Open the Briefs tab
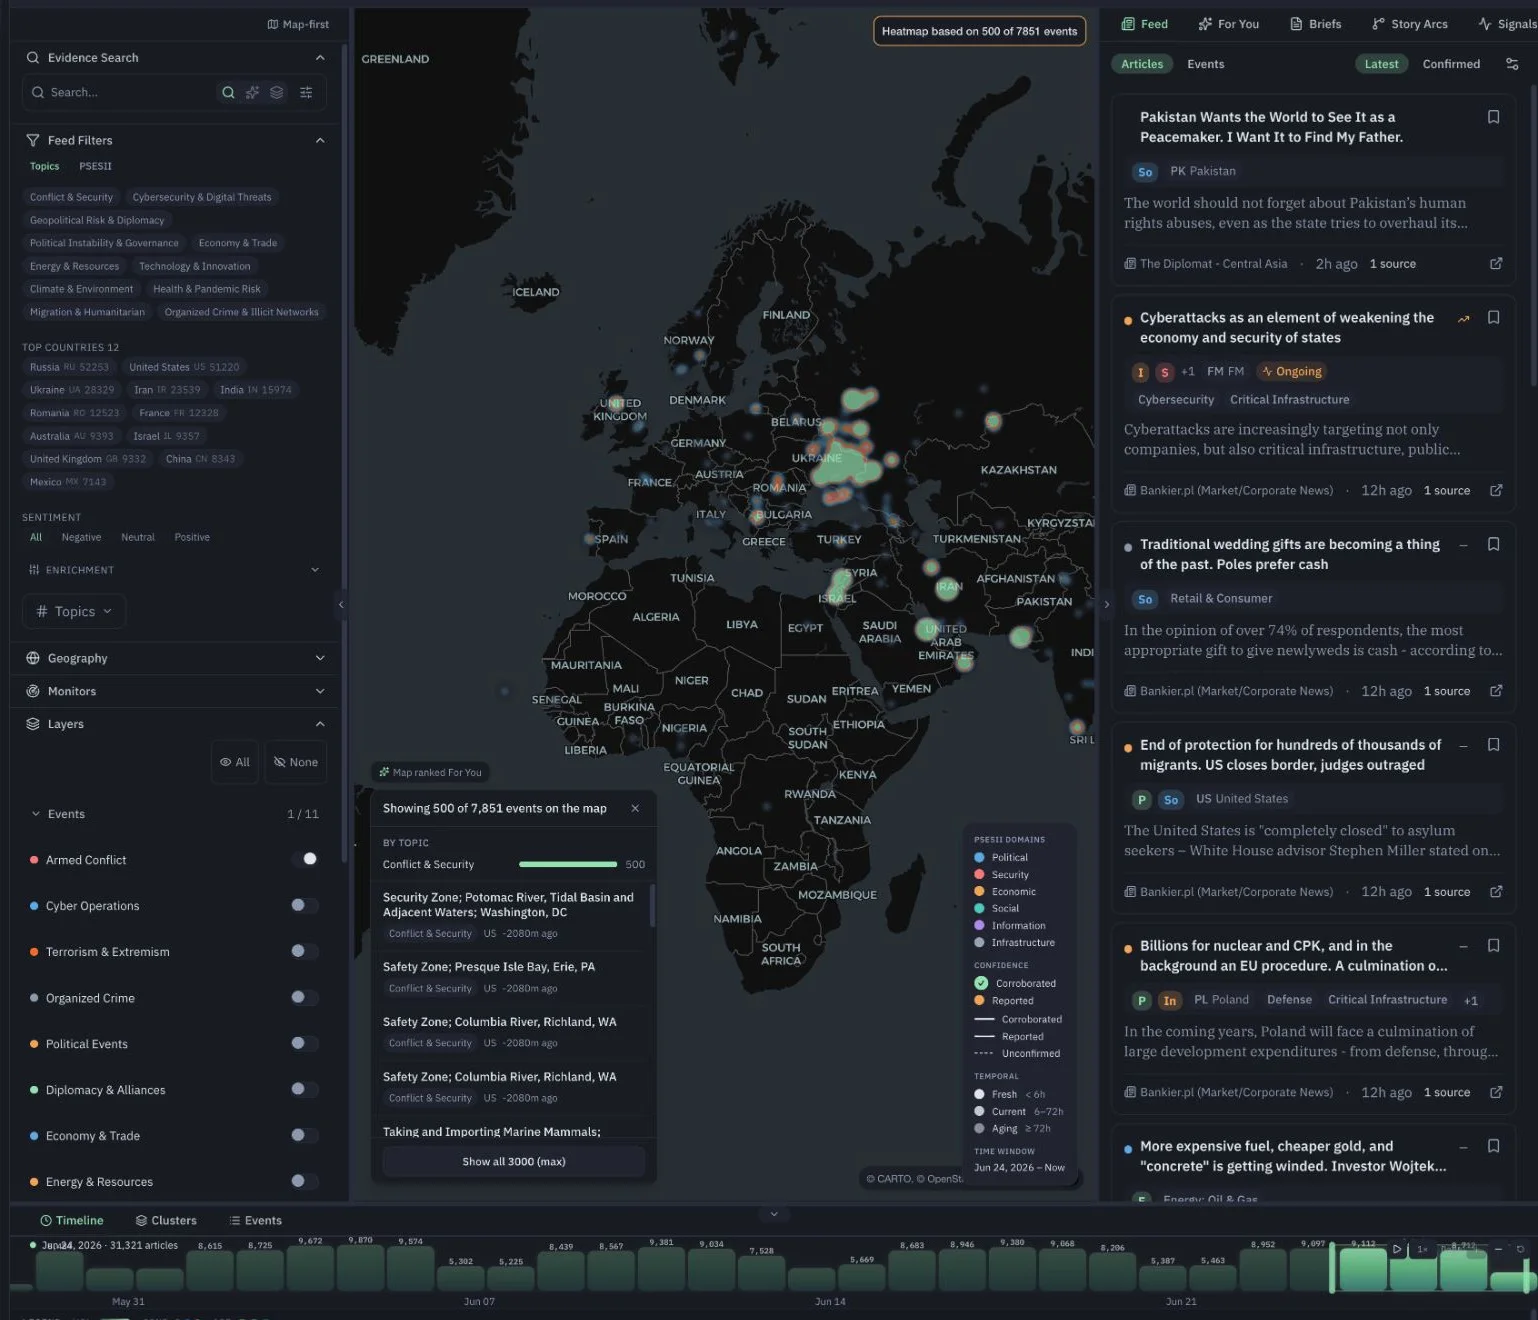The width and height of the screenshot is (1538, 1320). coord(1316,24)
